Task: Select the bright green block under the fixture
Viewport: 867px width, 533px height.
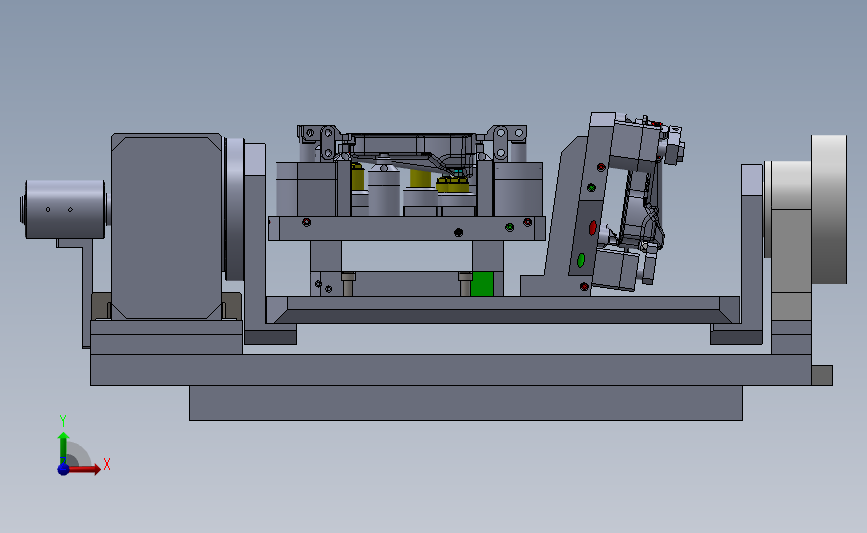Action: coord(482,284)
